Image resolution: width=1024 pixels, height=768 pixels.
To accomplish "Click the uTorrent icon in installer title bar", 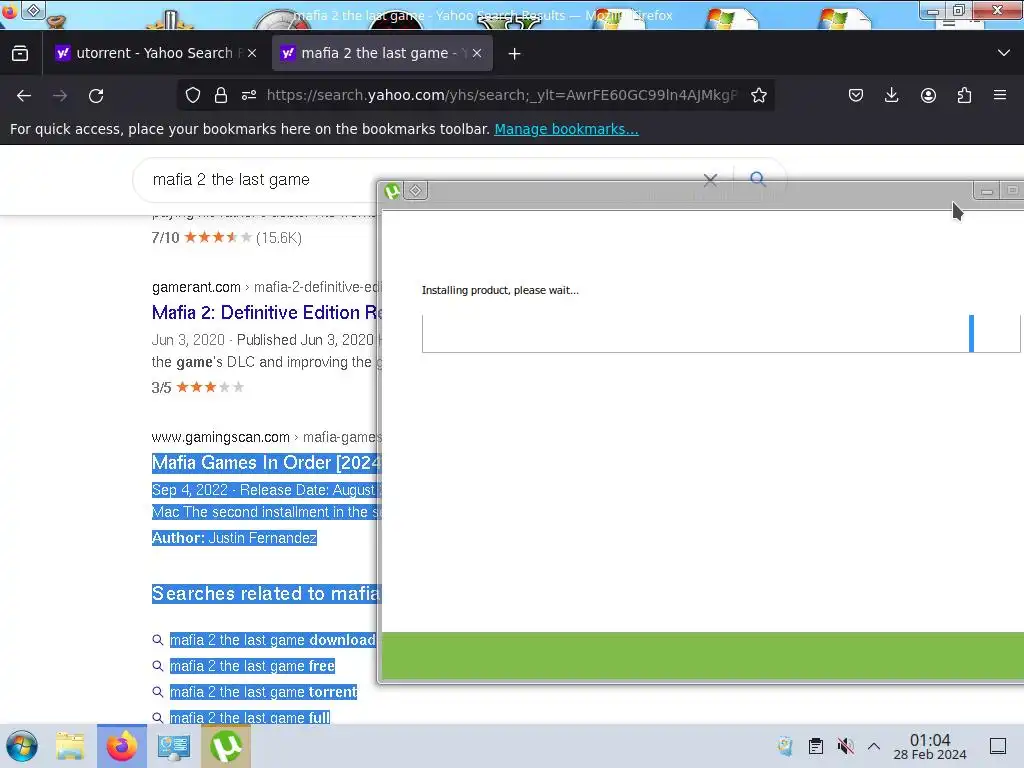I will [x=392, y=191].
